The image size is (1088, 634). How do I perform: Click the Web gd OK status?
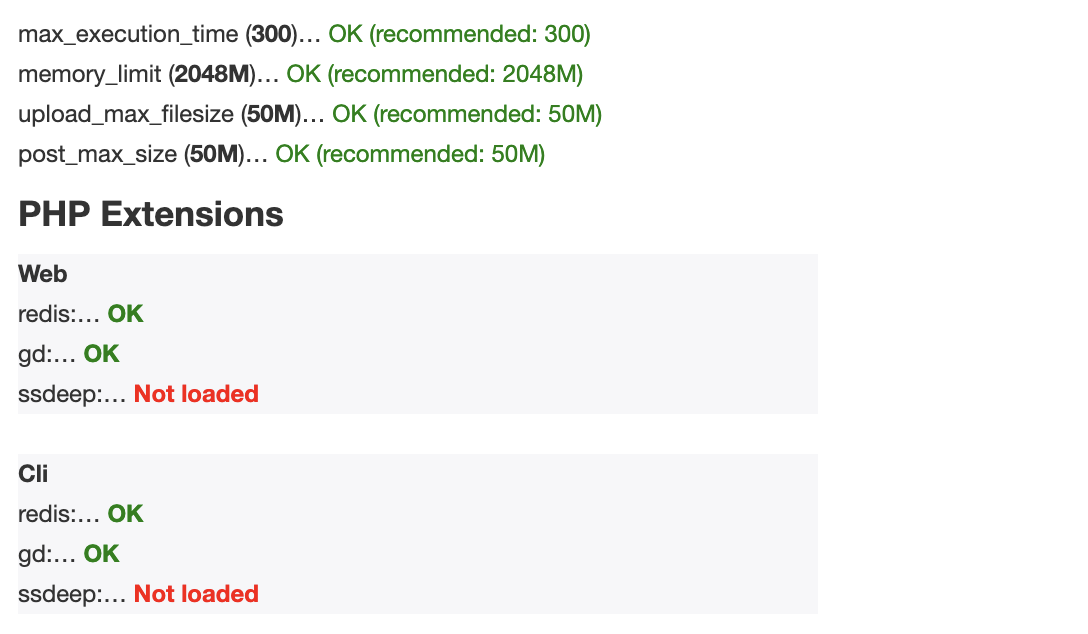pyautogui.click(x=101, y=354)
